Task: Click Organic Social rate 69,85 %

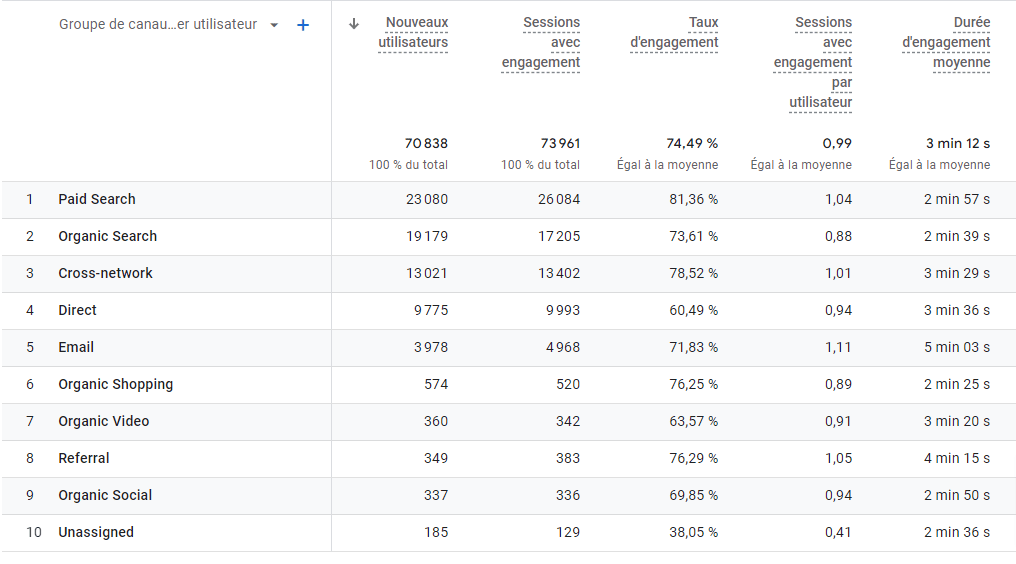Action: [x=694, y=495]
